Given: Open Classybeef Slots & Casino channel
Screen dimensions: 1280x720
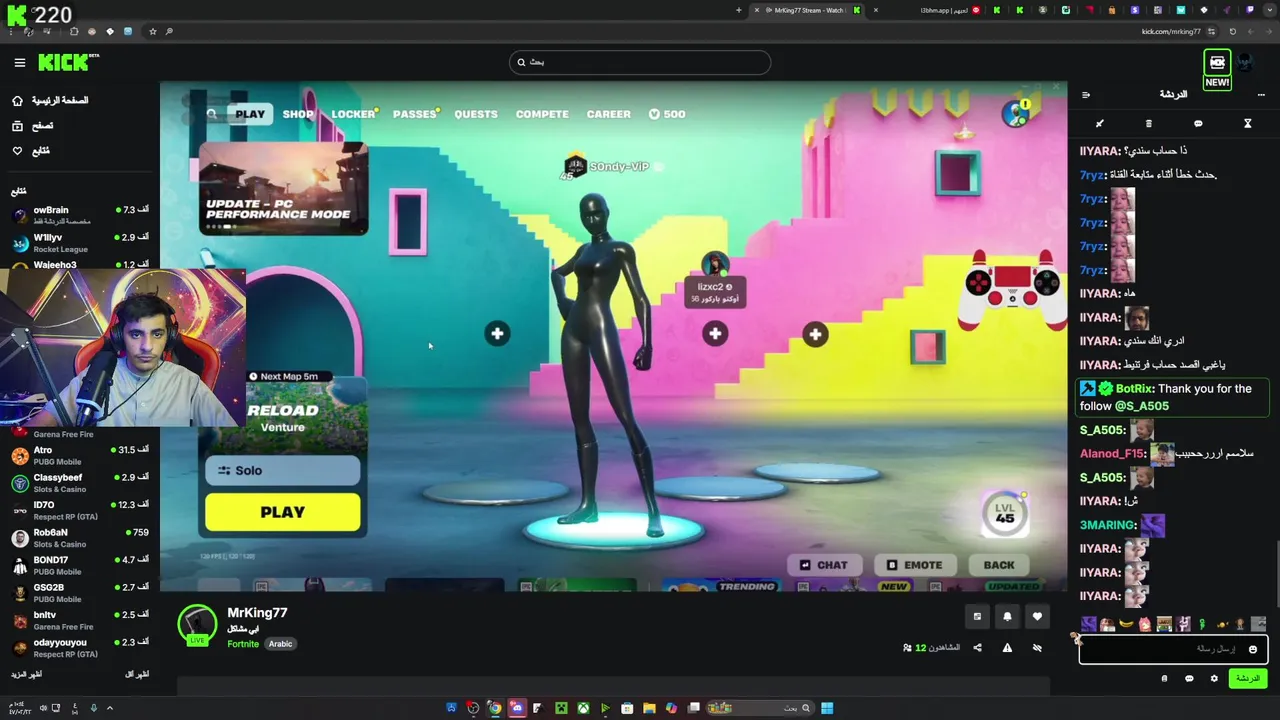Looking at the screenshot, I should pyautogui.click(x=80, y=483).
